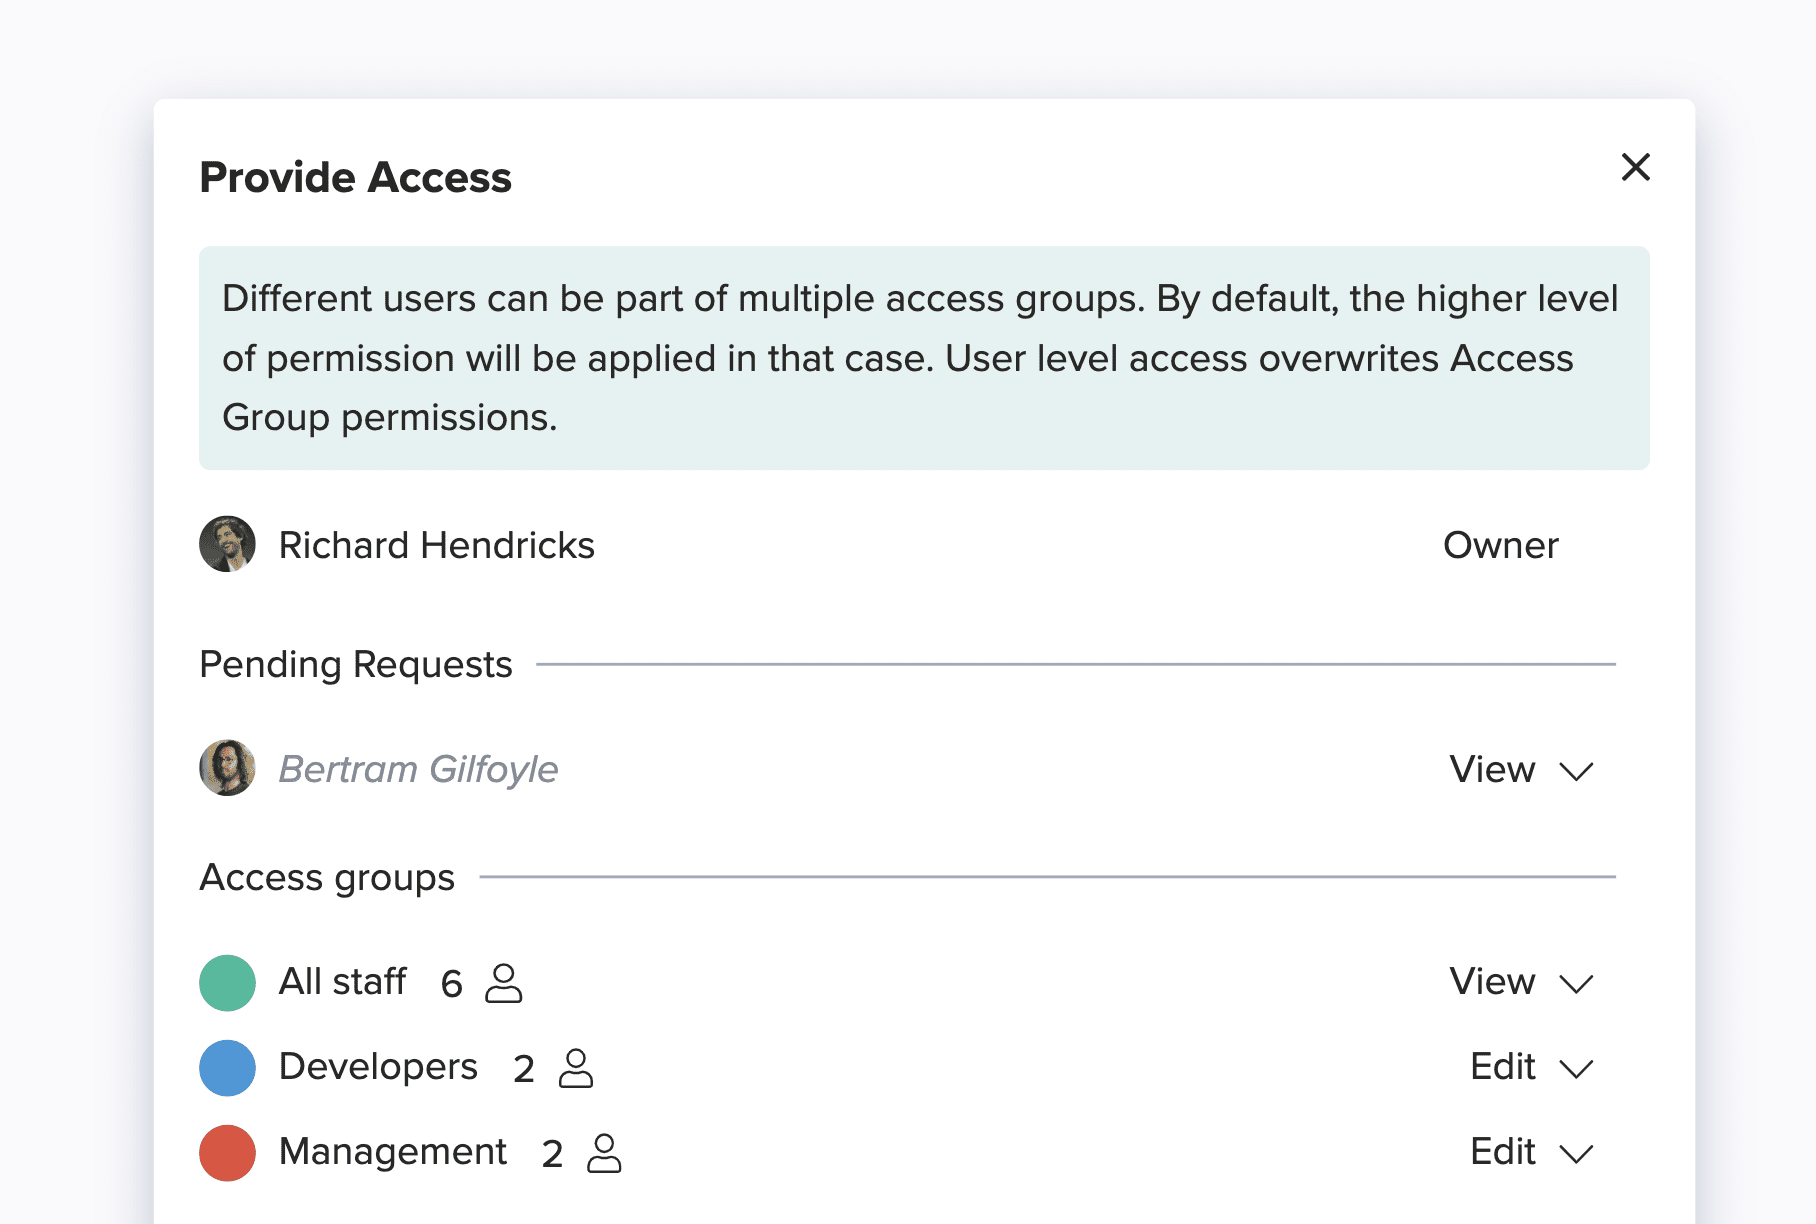
Task: Click Richard Hendricks' avatar photo
Action: point(227,544)
